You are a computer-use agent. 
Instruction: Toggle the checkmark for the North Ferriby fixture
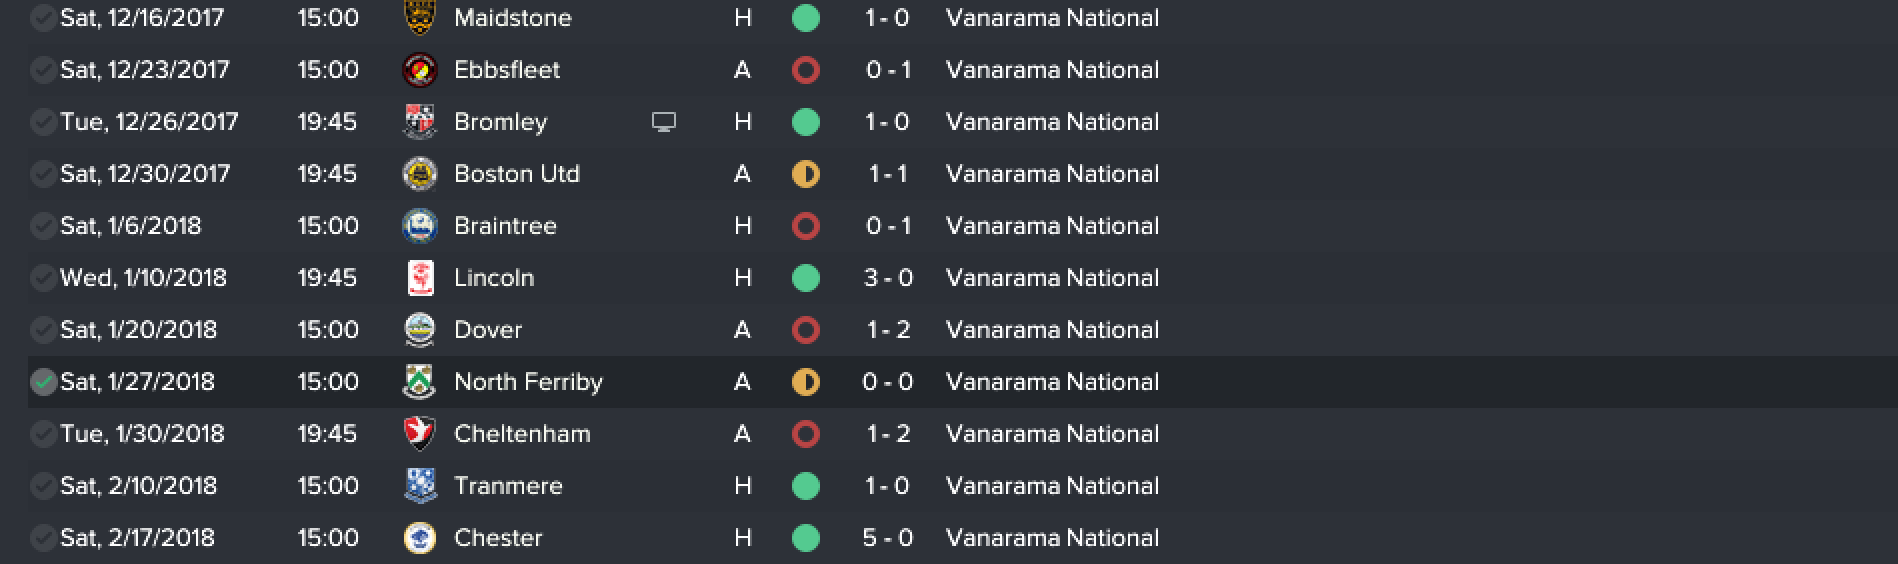click(x=43, y=382)
